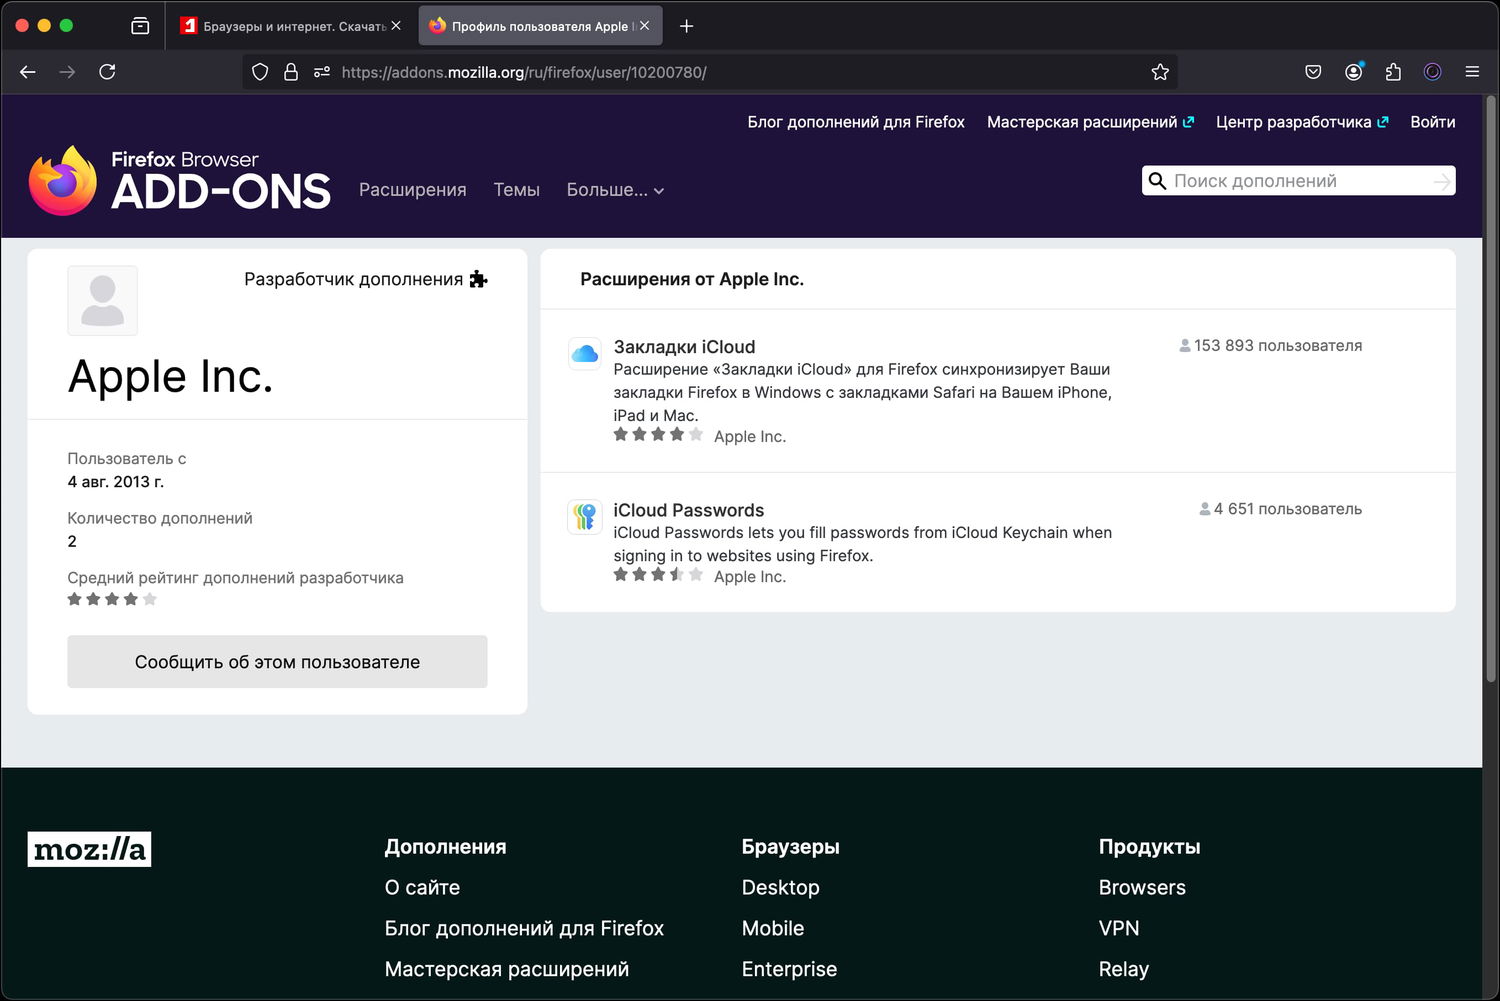Open the Темы navigation item
The width and height of the screenshot is (1500, 1001).
tap(516, 190)
